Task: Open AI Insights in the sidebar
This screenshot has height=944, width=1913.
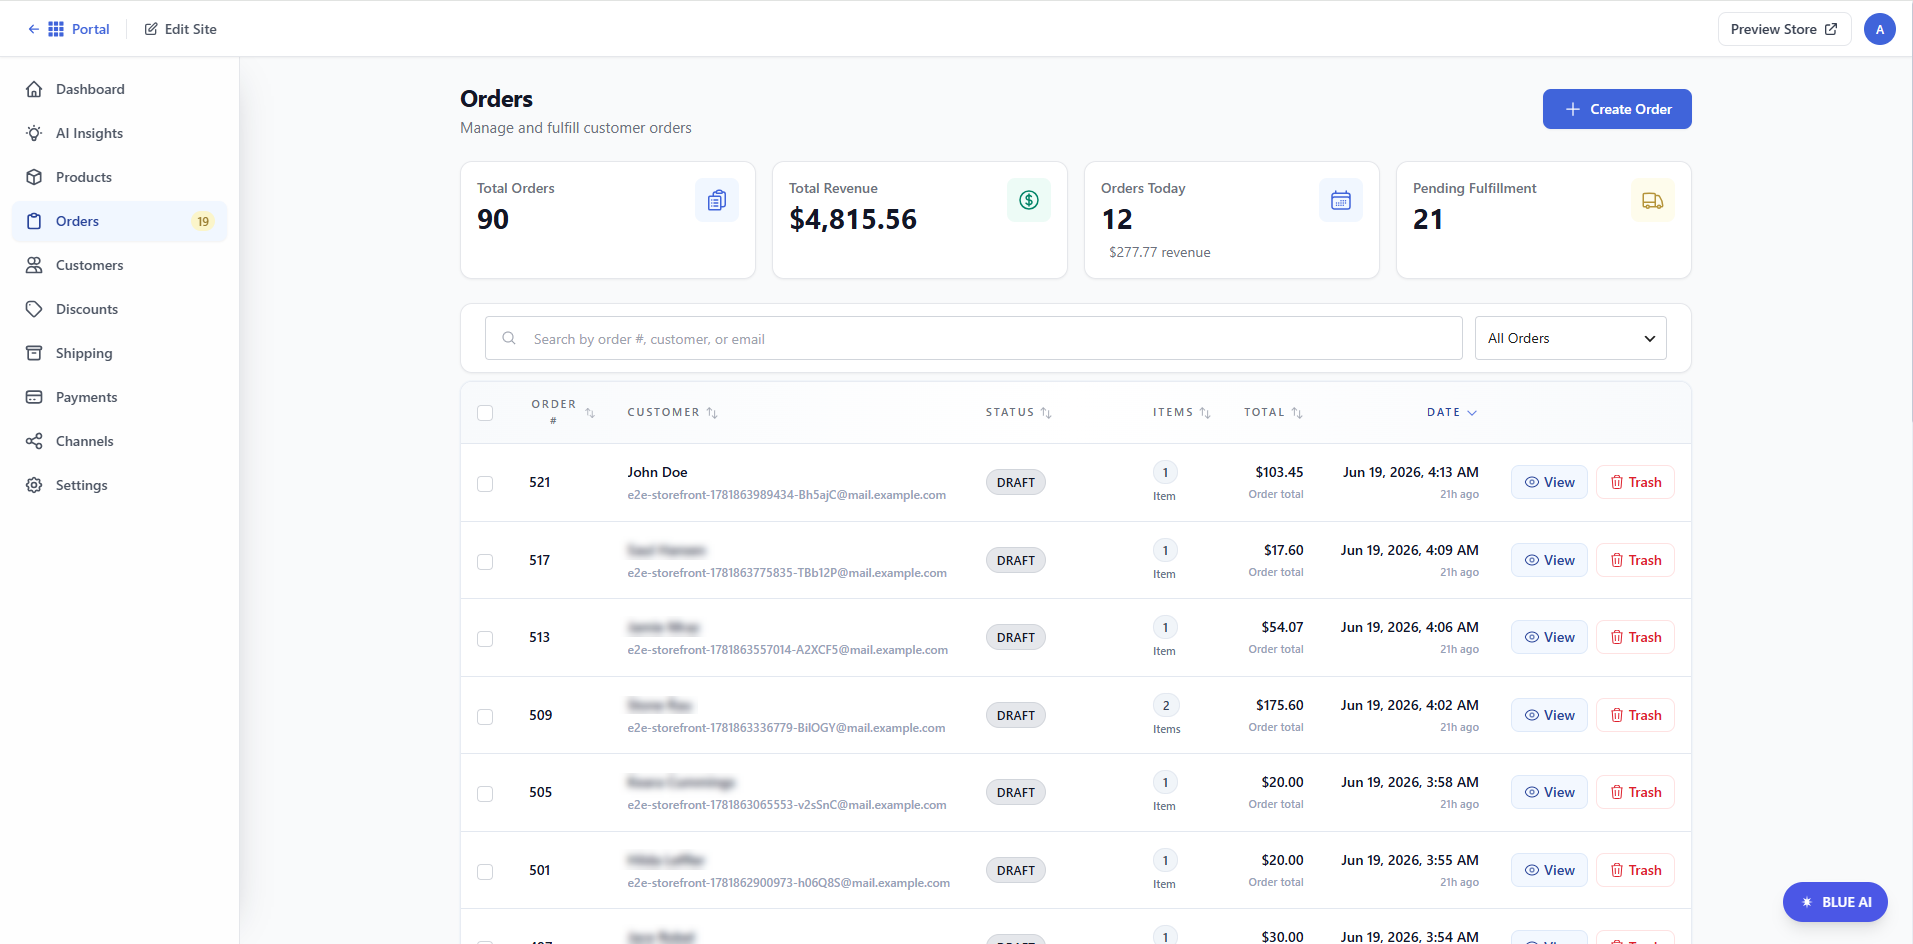Action: click(119, 133)
